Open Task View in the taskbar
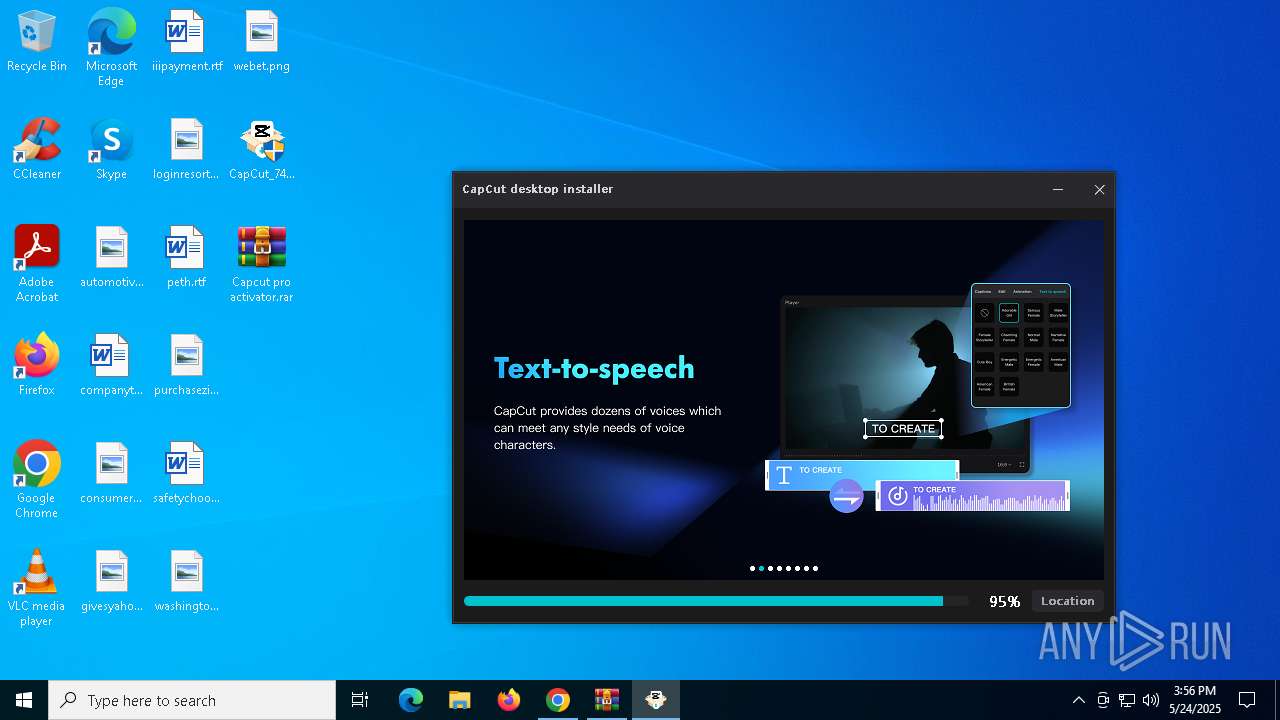The width and height of the screenshot is (1280, 720). pos(360,700)
